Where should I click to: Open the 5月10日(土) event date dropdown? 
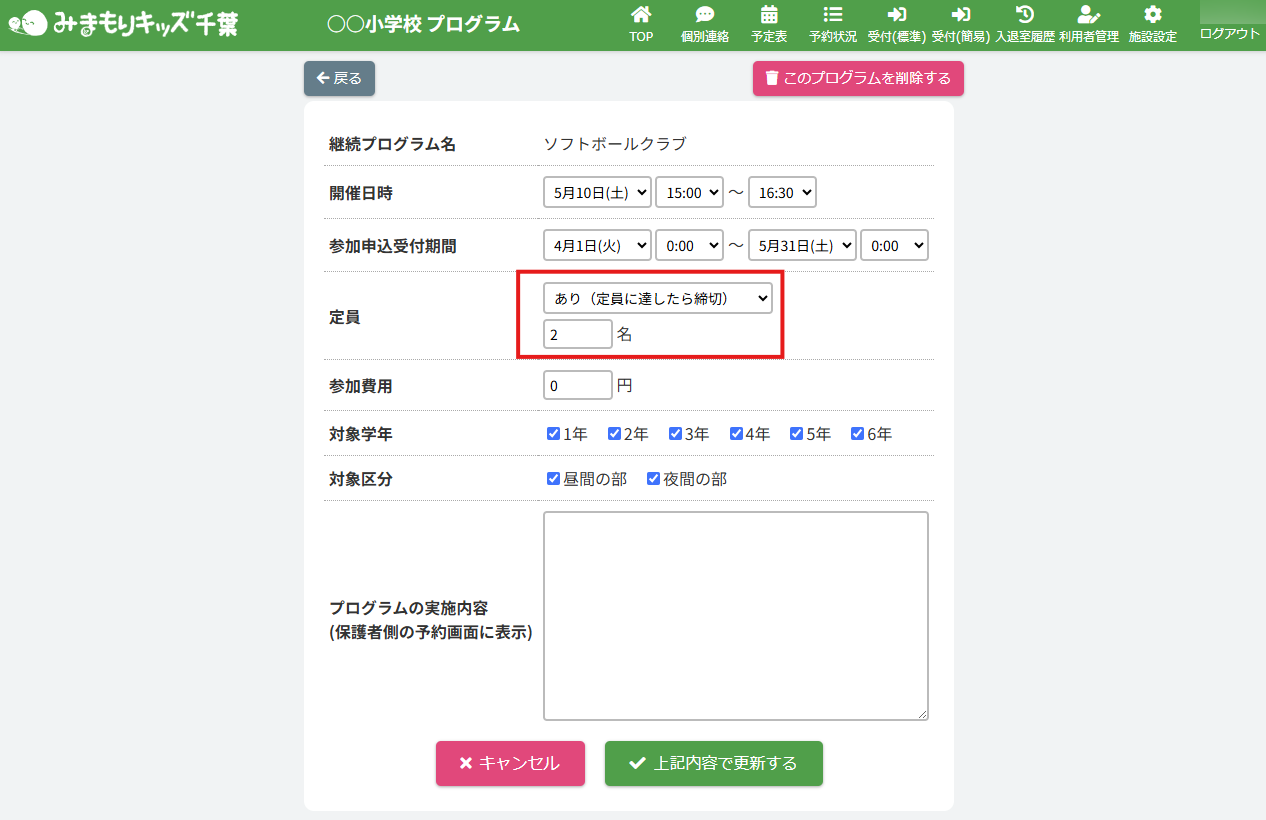[x=597, y=193]
